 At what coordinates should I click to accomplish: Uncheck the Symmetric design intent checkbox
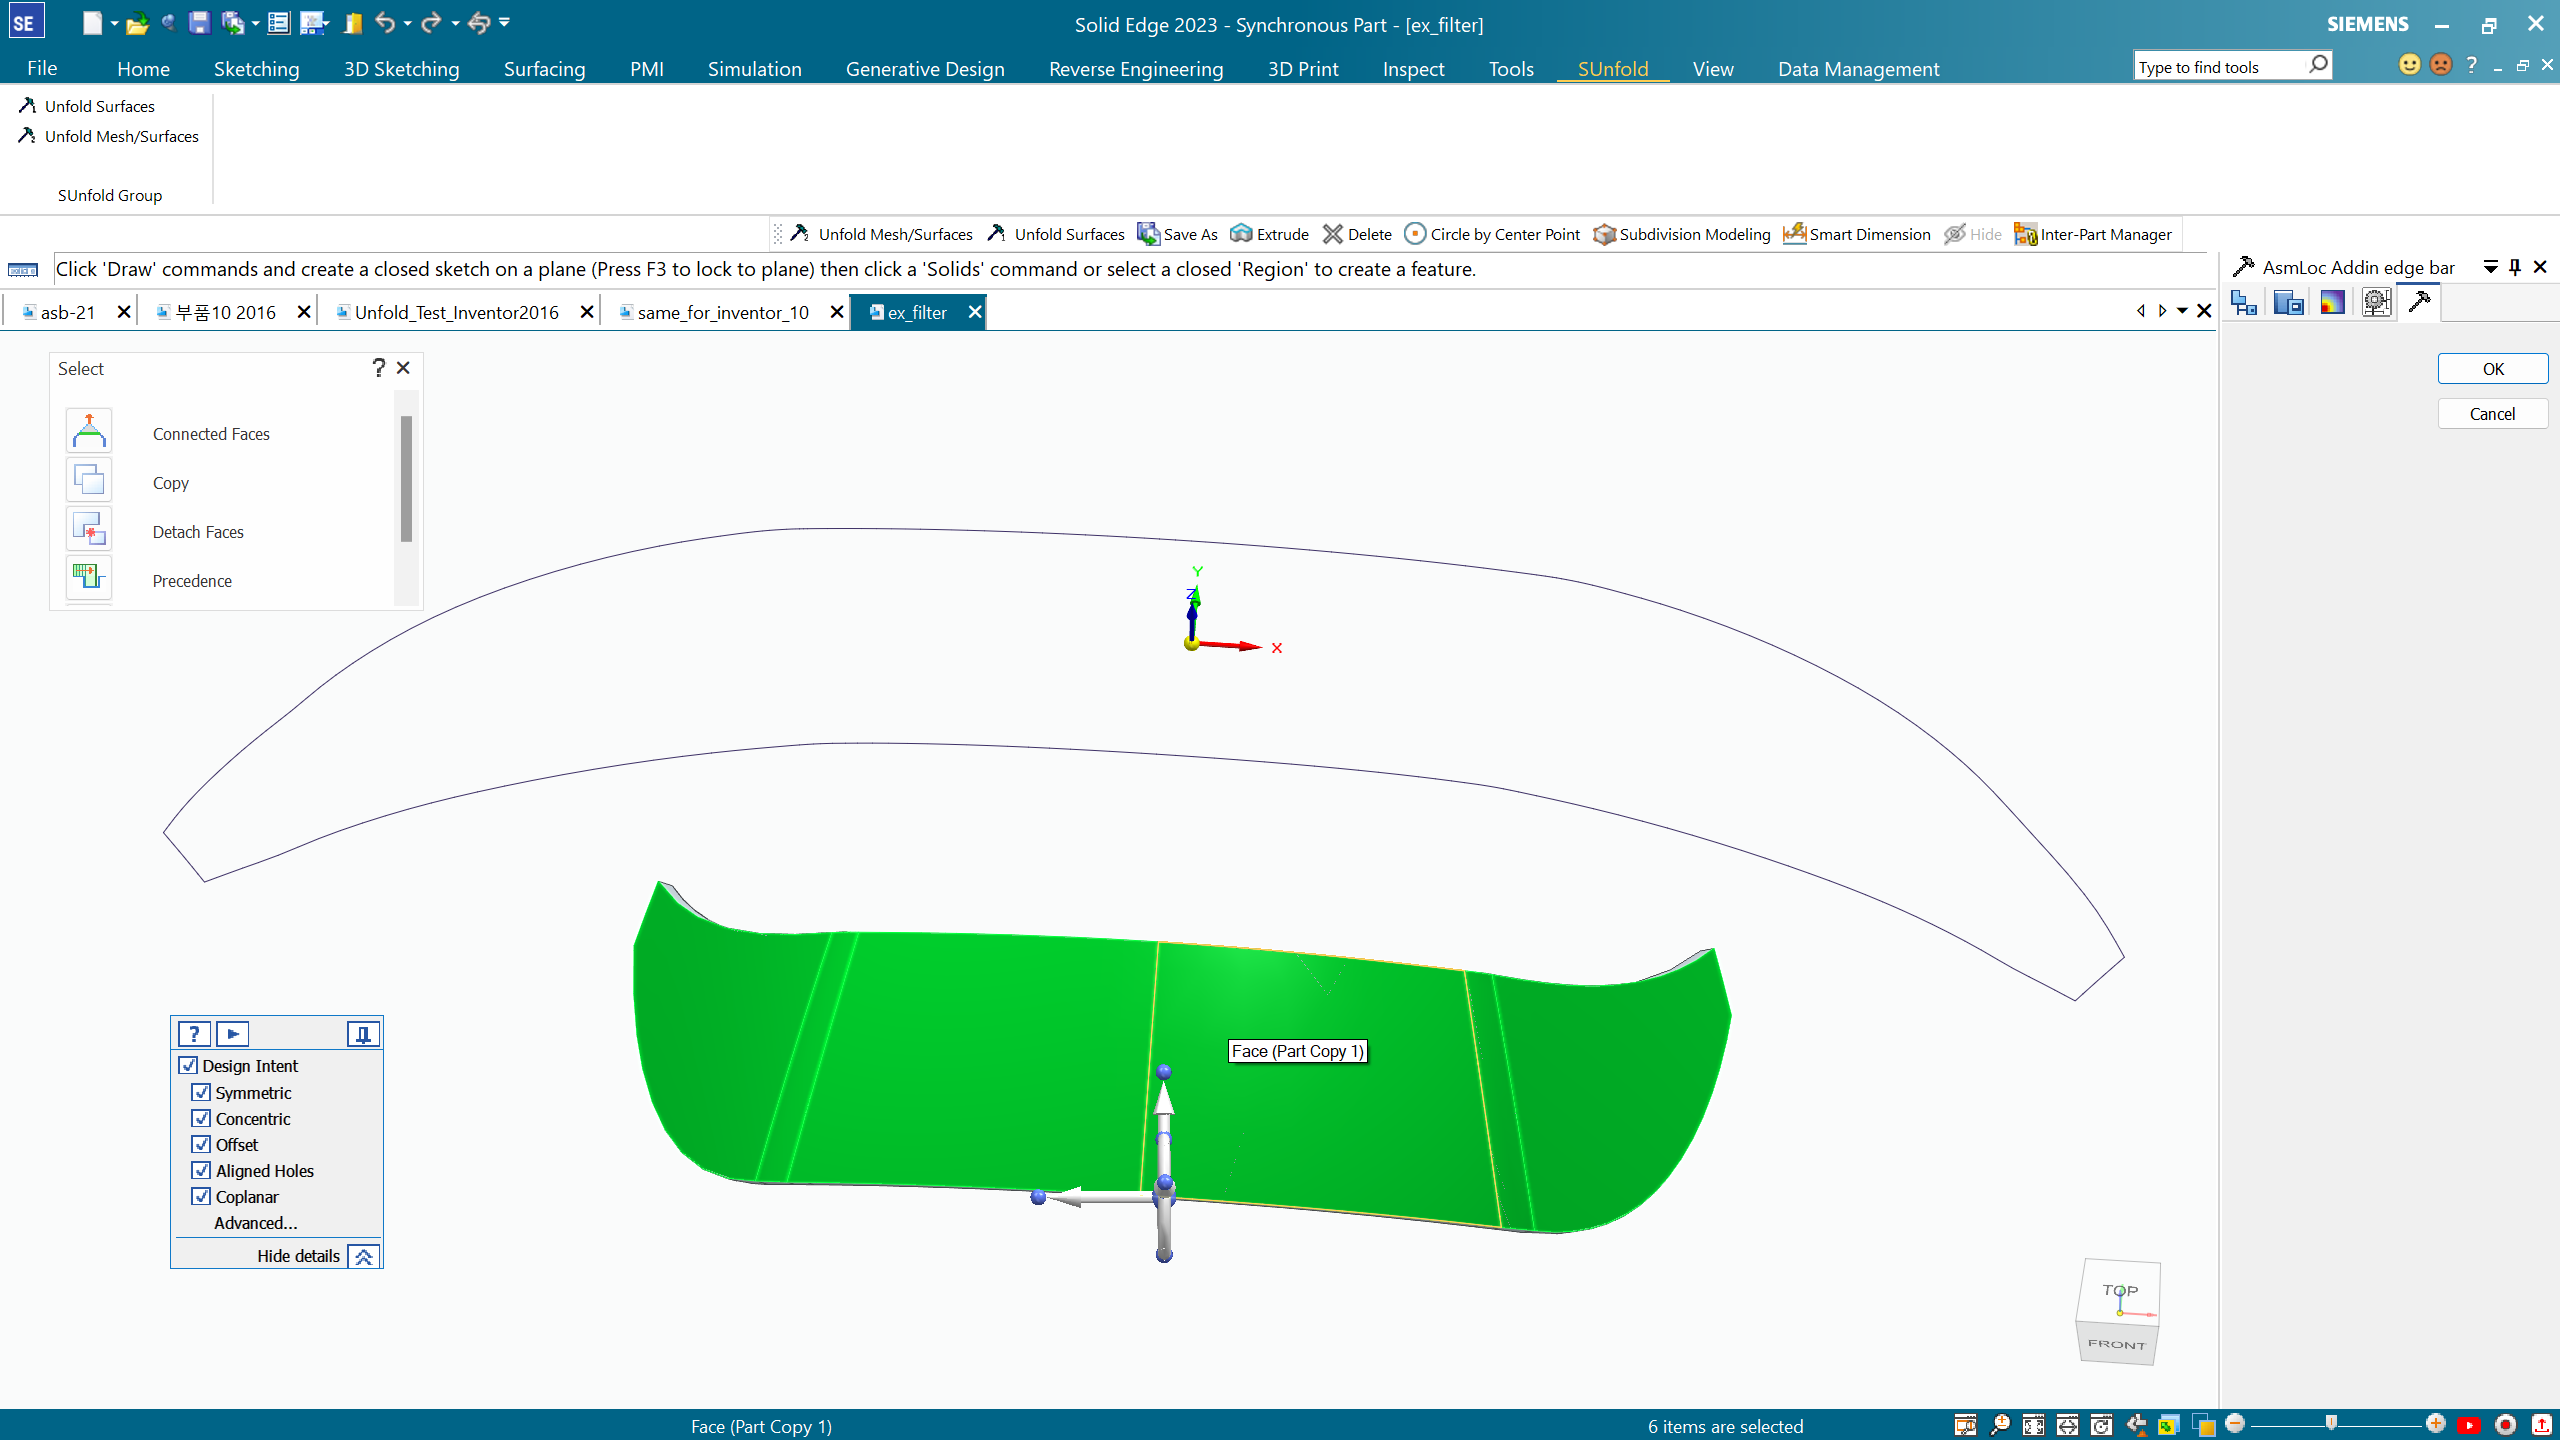(201, 1092)
